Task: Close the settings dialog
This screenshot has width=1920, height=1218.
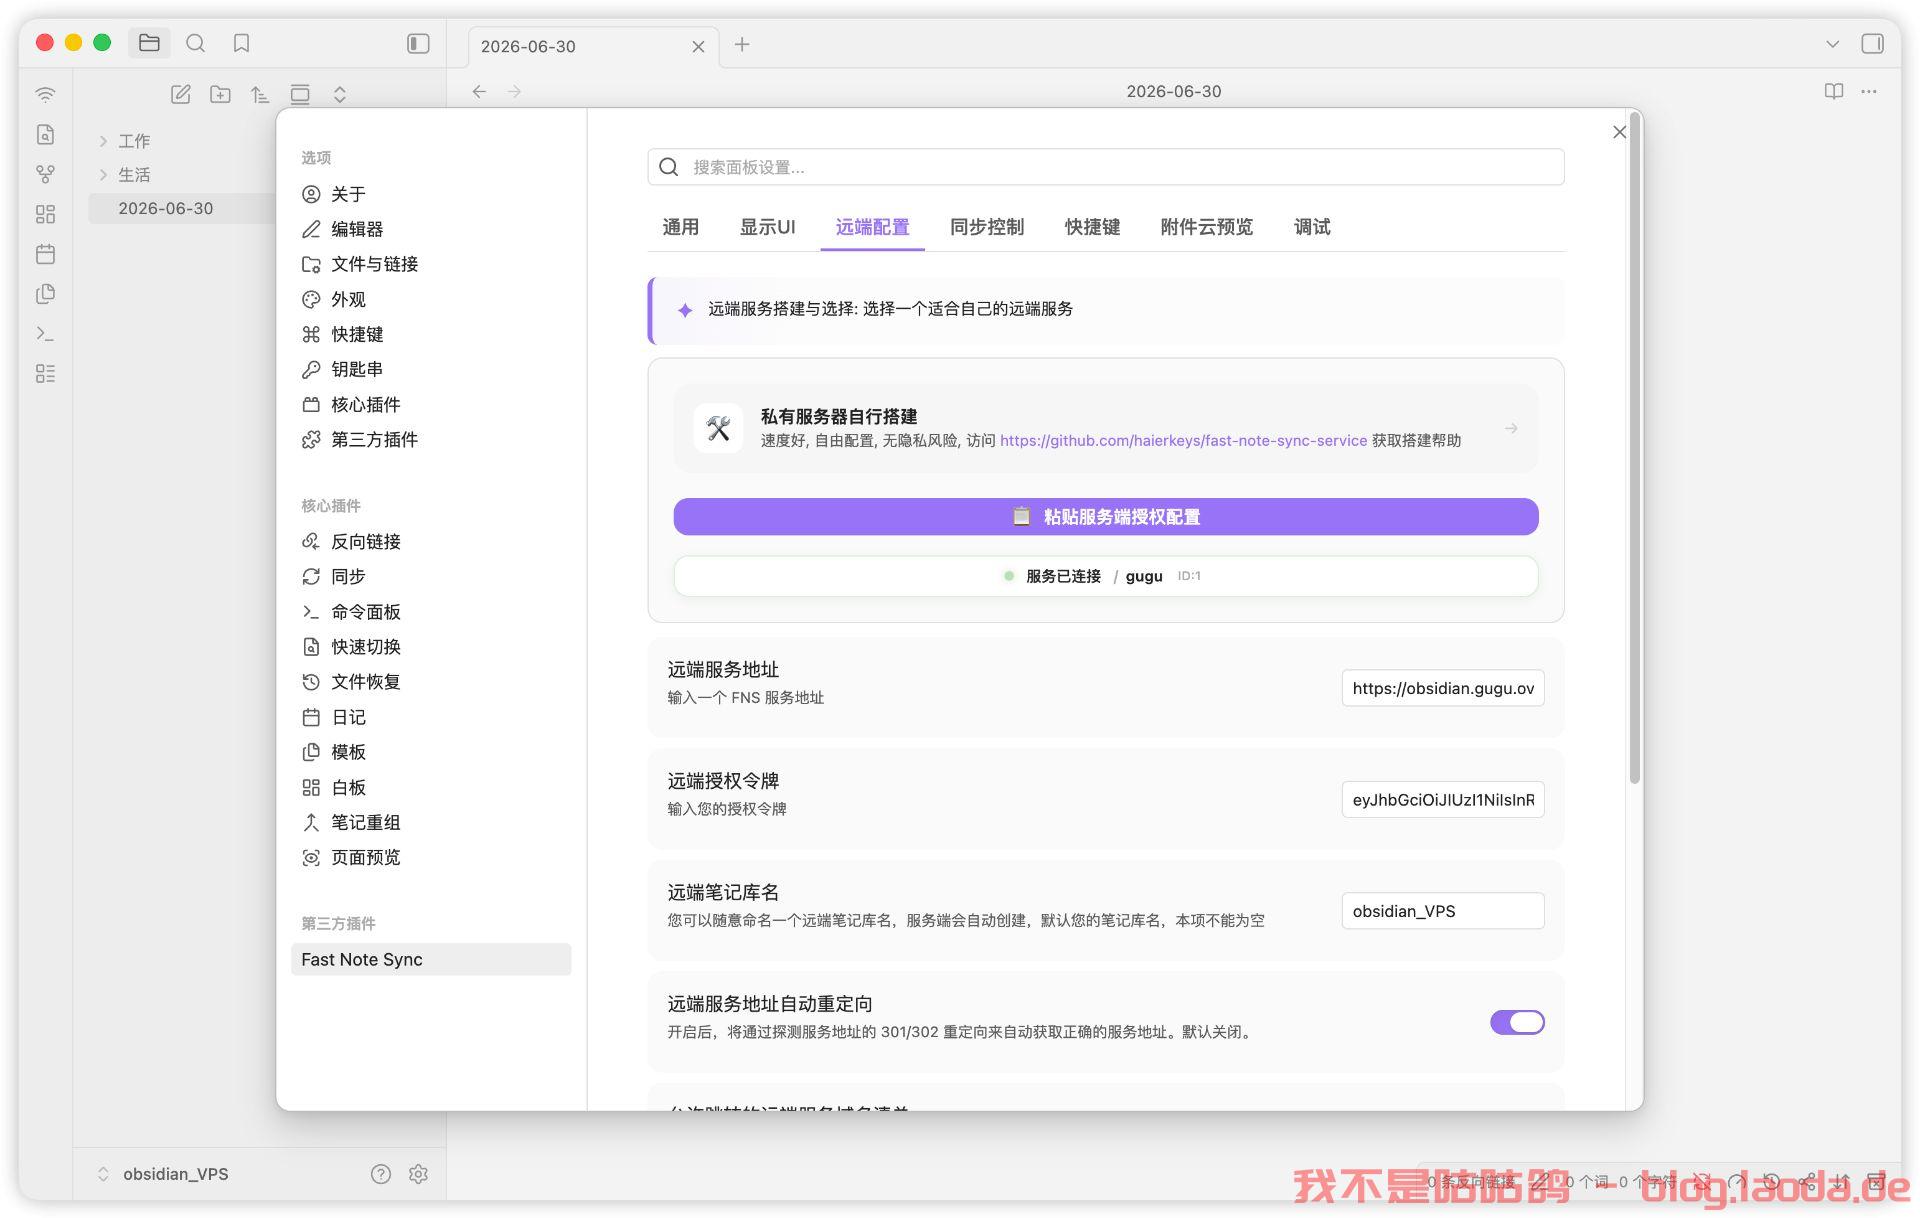Action: click(1619, 132)
